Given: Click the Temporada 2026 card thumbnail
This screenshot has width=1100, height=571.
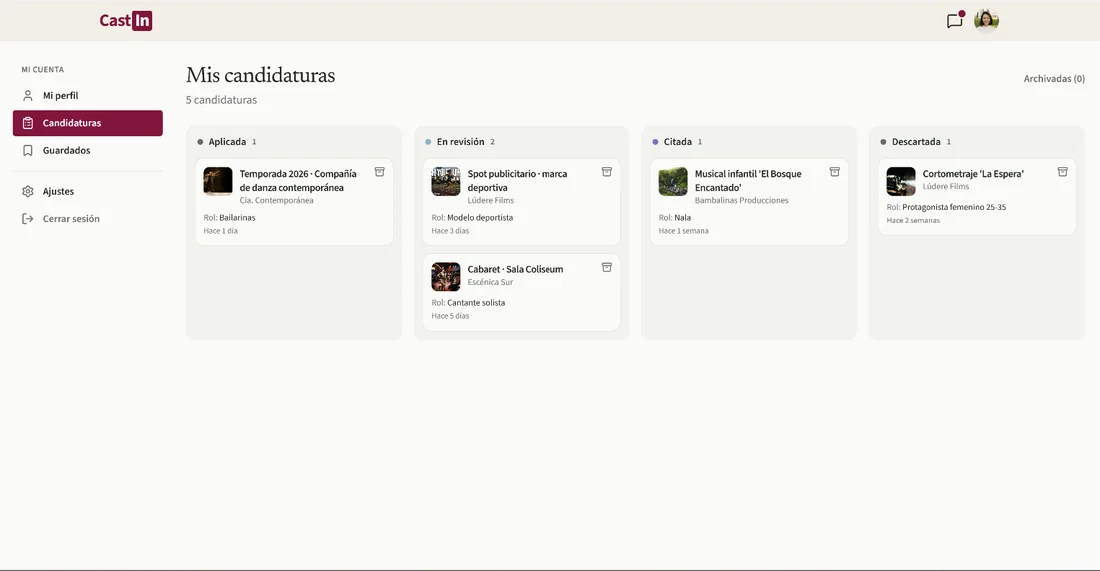Looking at the screenshot, I should pos(218,181).
